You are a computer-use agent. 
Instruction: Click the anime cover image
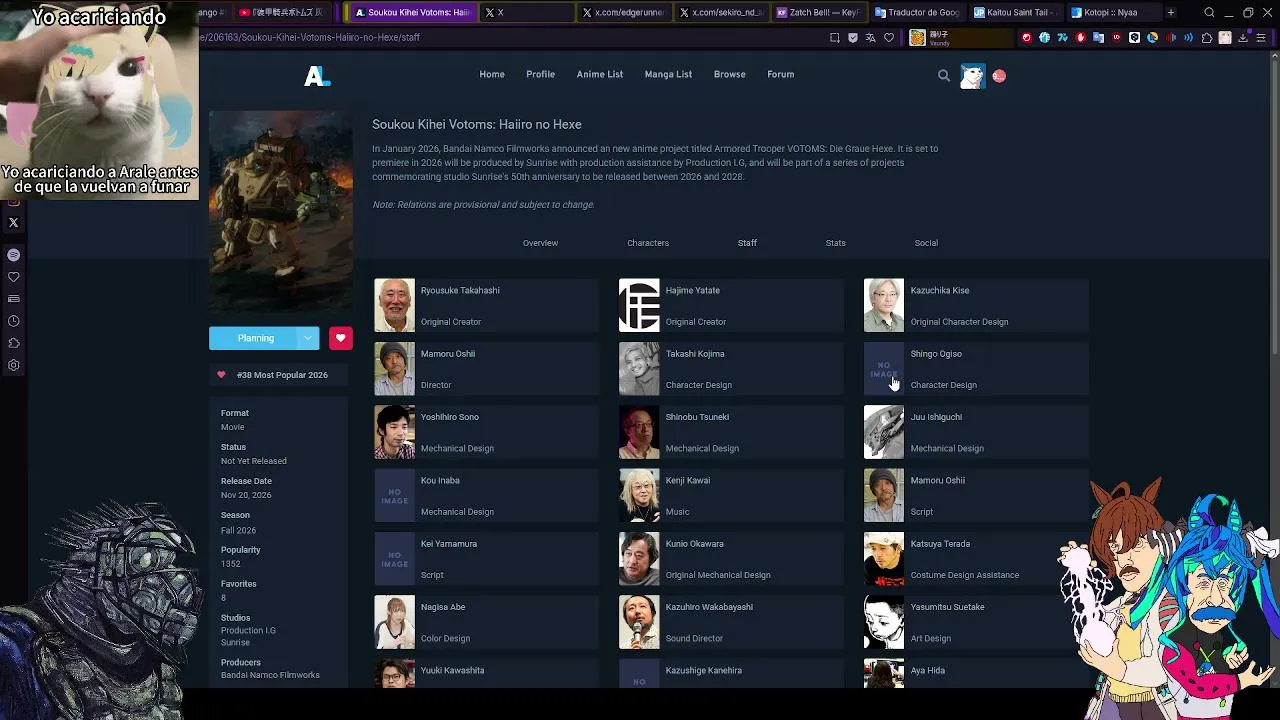pyautogui.click(x=281, y=212)
